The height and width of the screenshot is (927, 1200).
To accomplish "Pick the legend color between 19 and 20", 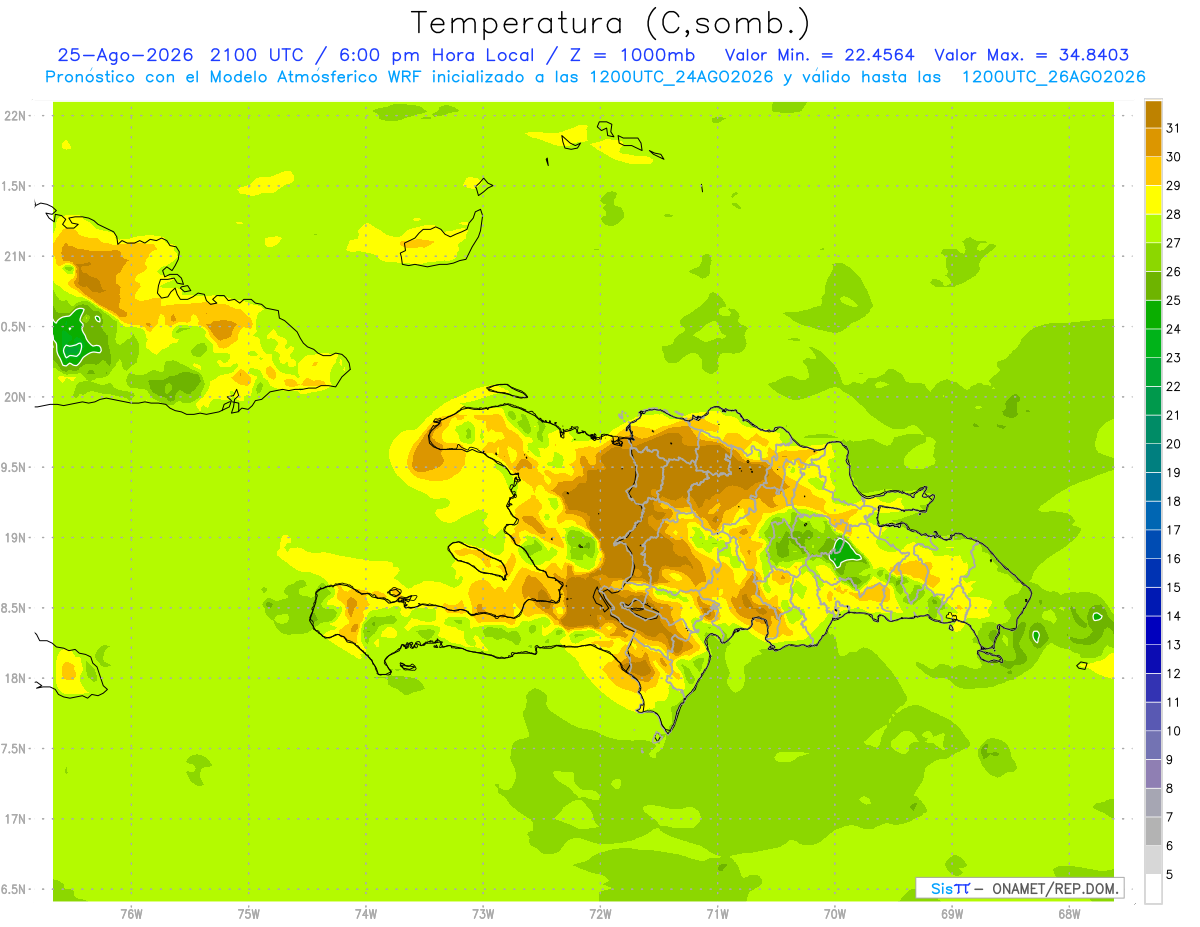I will coord(1153,458).
